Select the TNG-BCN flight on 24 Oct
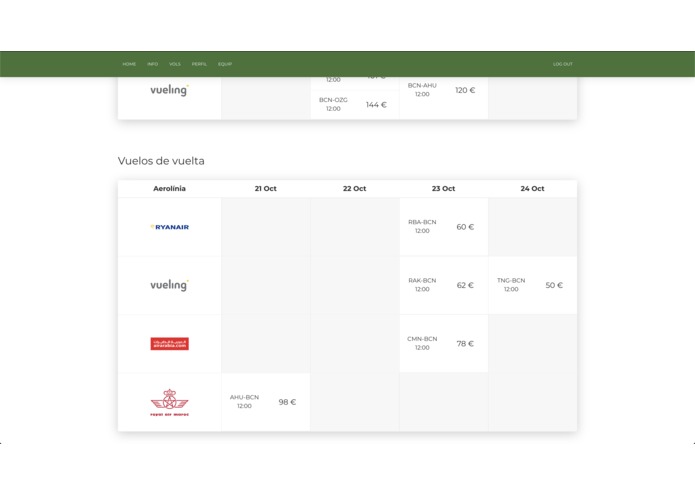 point(533,285)
